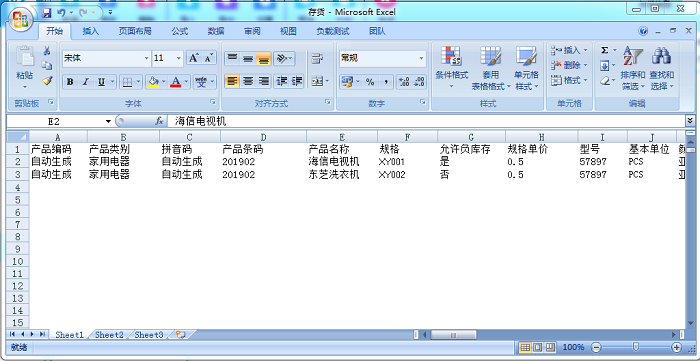Open customize quick access toolbar dropdown

click(x=111, y=13)
